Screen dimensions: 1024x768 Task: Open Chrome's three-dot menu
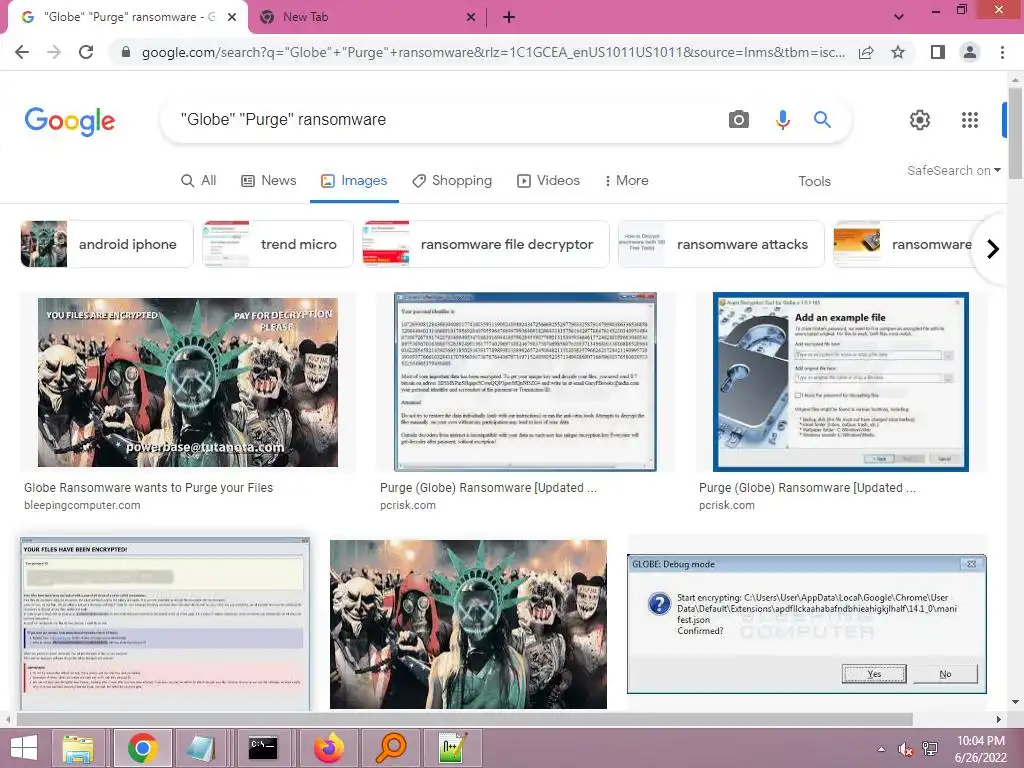(1002, 52)
